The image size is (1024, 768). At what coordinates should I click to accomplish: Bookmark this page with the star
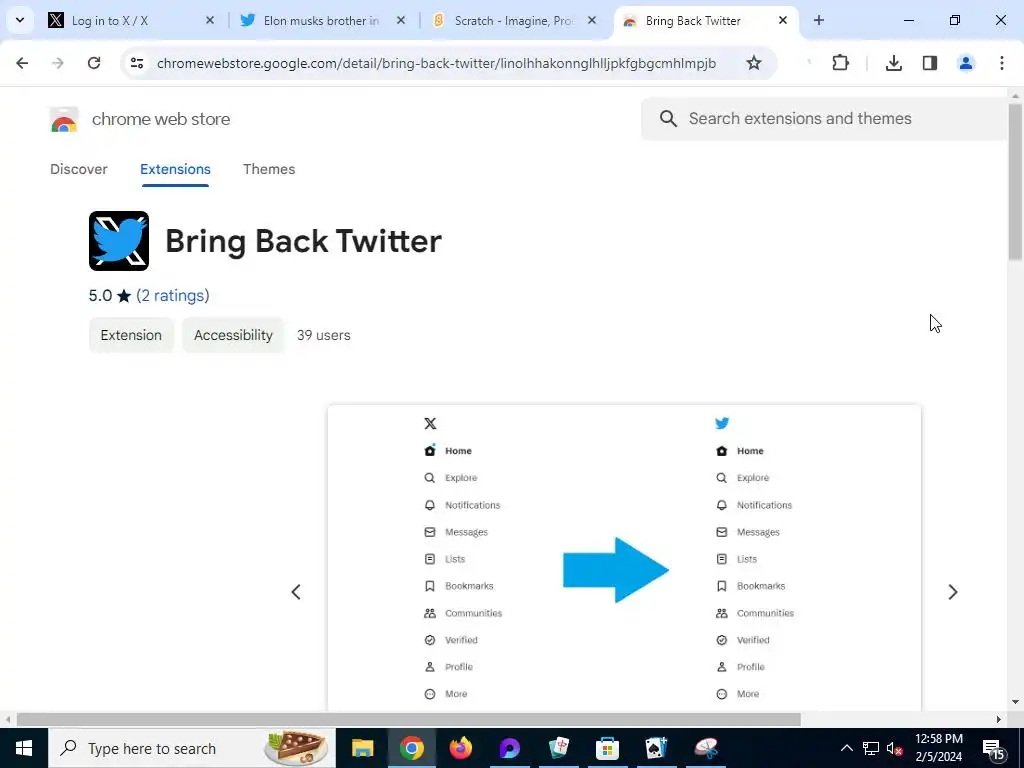pyautogui.click(x=754, y=63)
